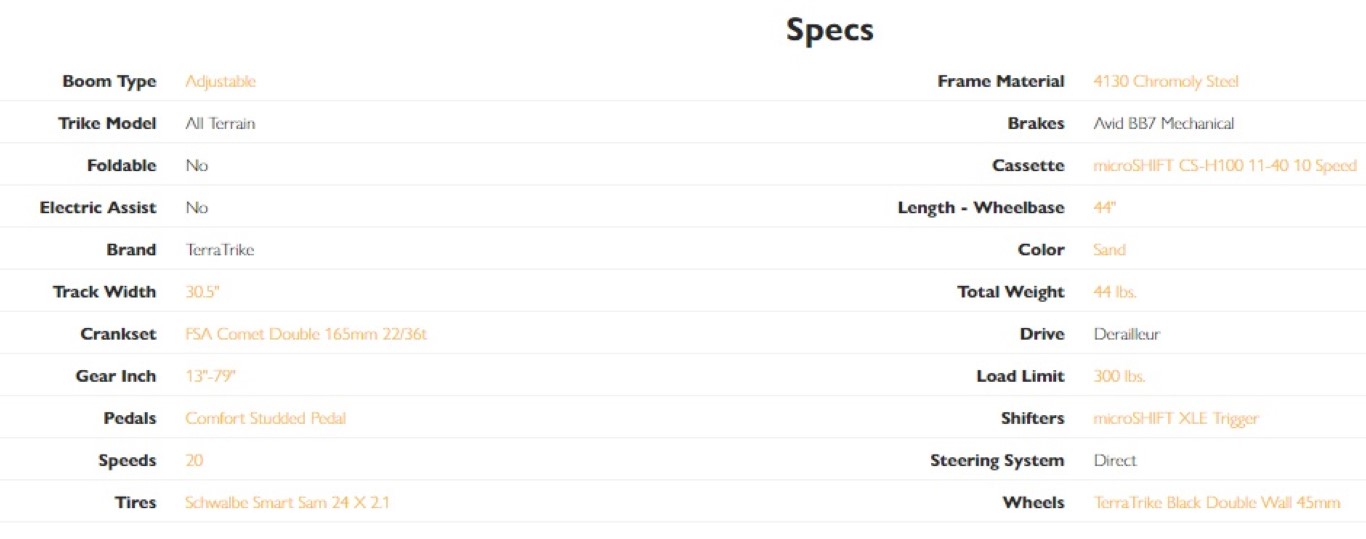Click FSA Comet Double 165mm crankset link

click(305, 333)
